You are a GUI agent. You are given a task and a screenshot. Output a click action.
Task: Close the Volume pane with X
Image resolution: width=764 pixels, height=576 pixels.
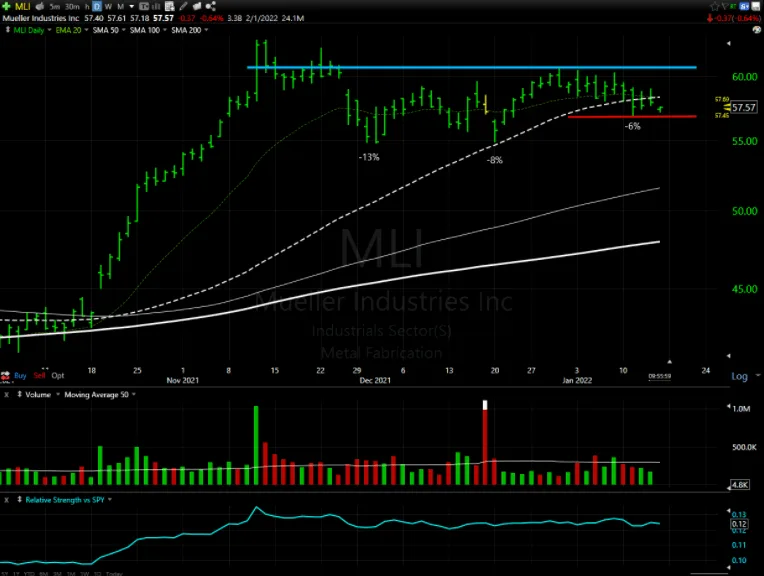pos(6,395)
